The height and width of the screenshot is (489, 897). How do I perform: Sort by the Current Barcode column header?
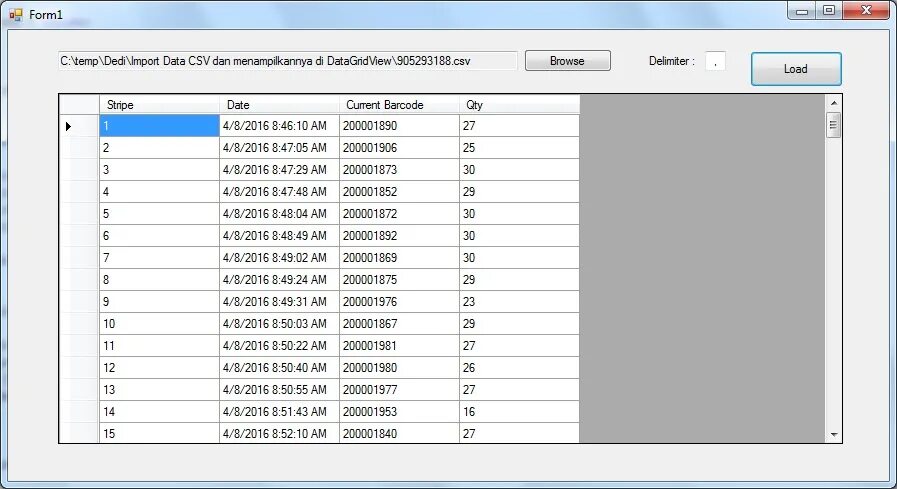pos(399,105)
